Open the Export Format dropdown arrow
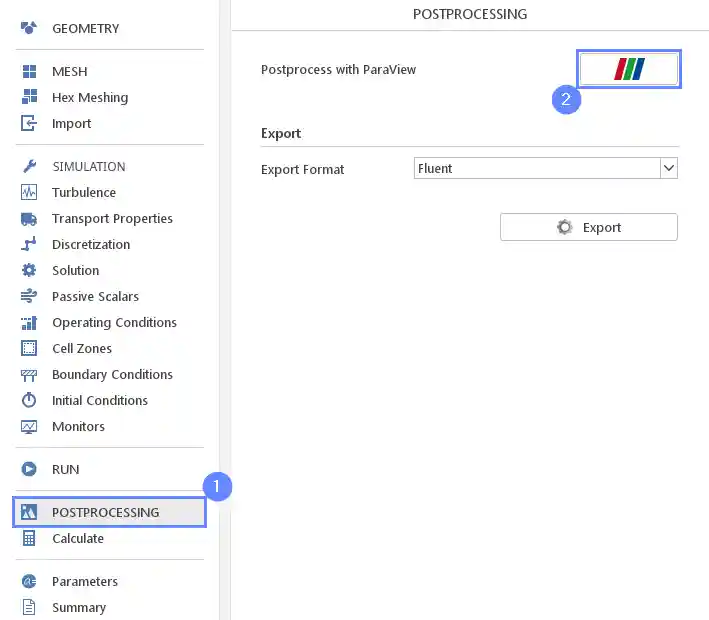 click(669, 169)
